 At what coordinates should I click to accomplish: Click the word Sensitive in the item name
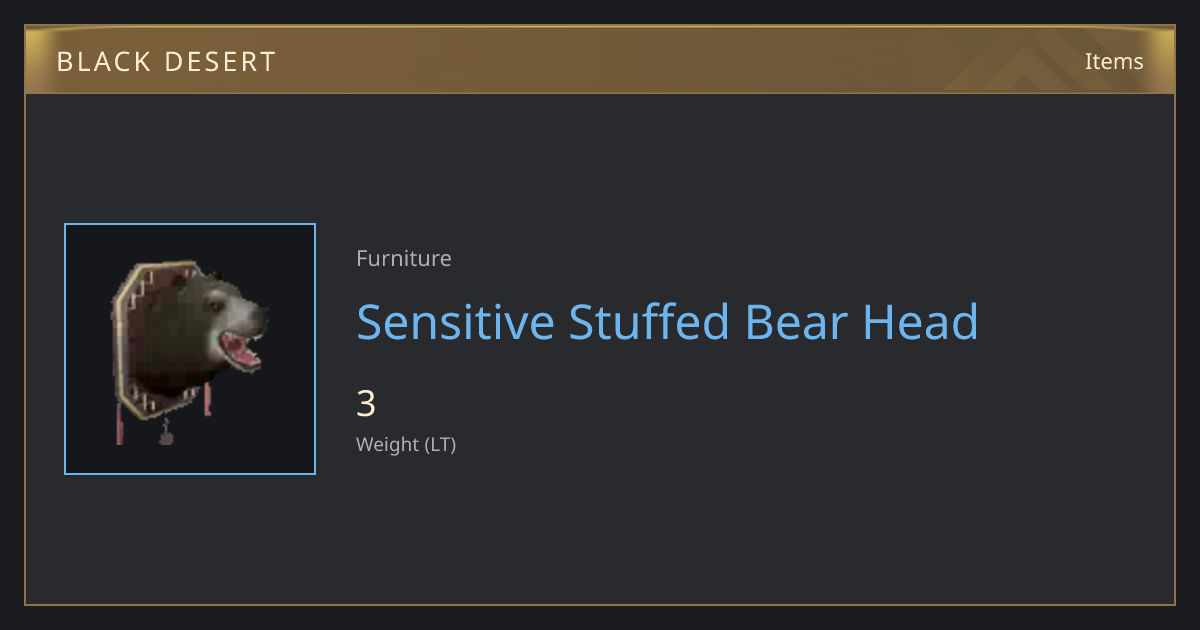tap(456, 322)
